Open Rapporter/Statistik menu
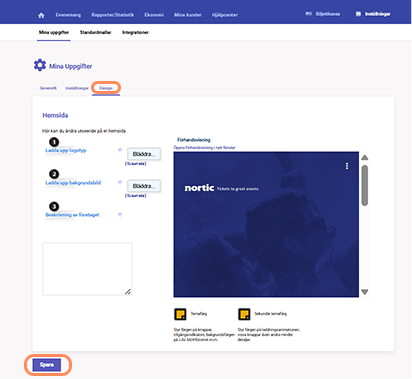The height and width of the screenshot is (379, 412). coord(113,15)
